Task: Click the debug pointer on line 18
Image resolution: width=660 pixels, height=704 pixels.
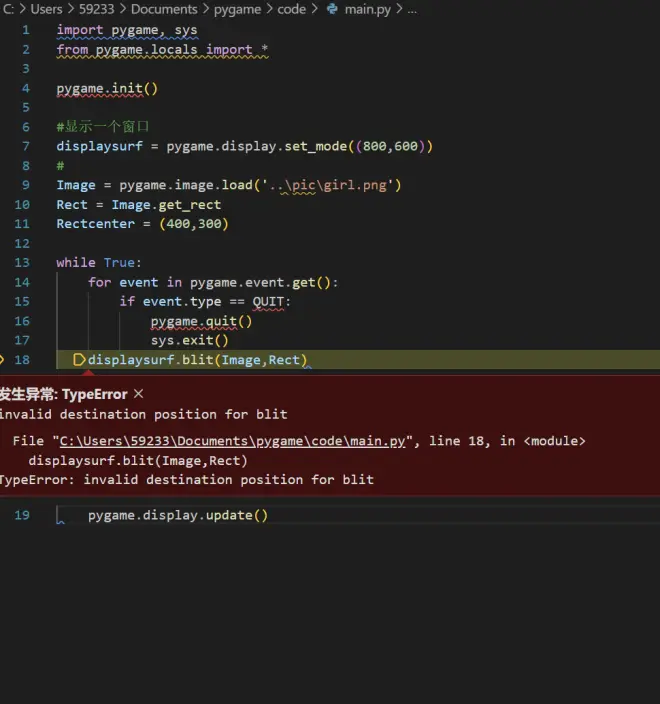Action: click(x=80, y=360)
